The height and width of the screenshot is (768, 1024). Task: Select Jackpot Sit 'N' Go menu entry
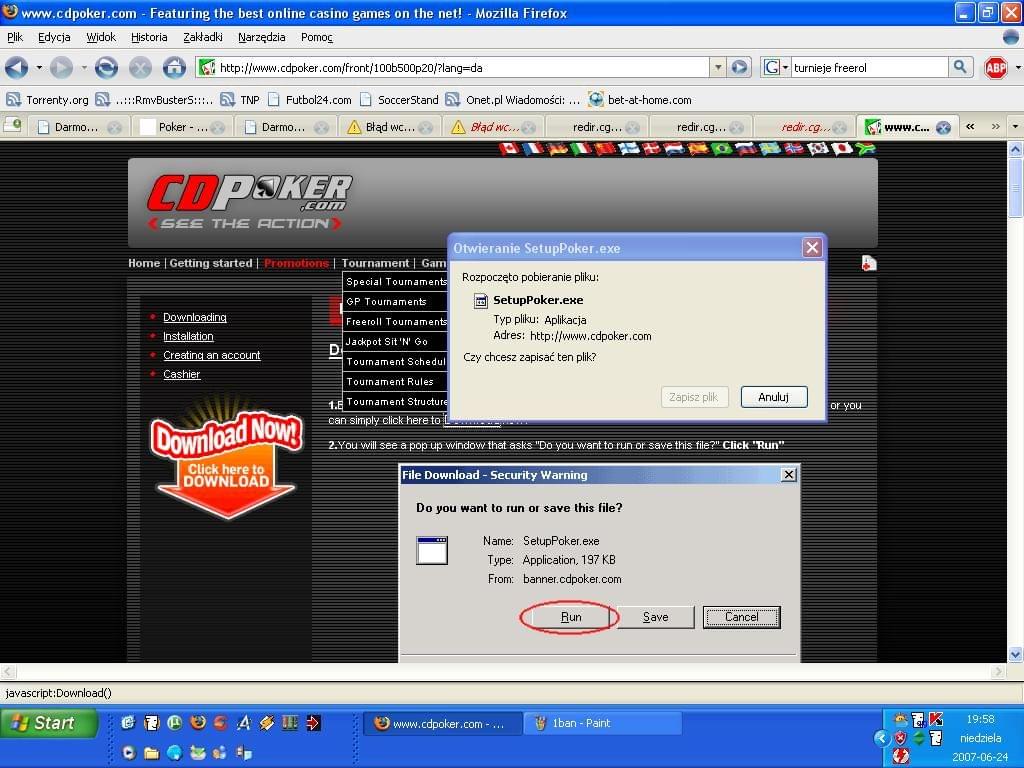tap(396, 342)
